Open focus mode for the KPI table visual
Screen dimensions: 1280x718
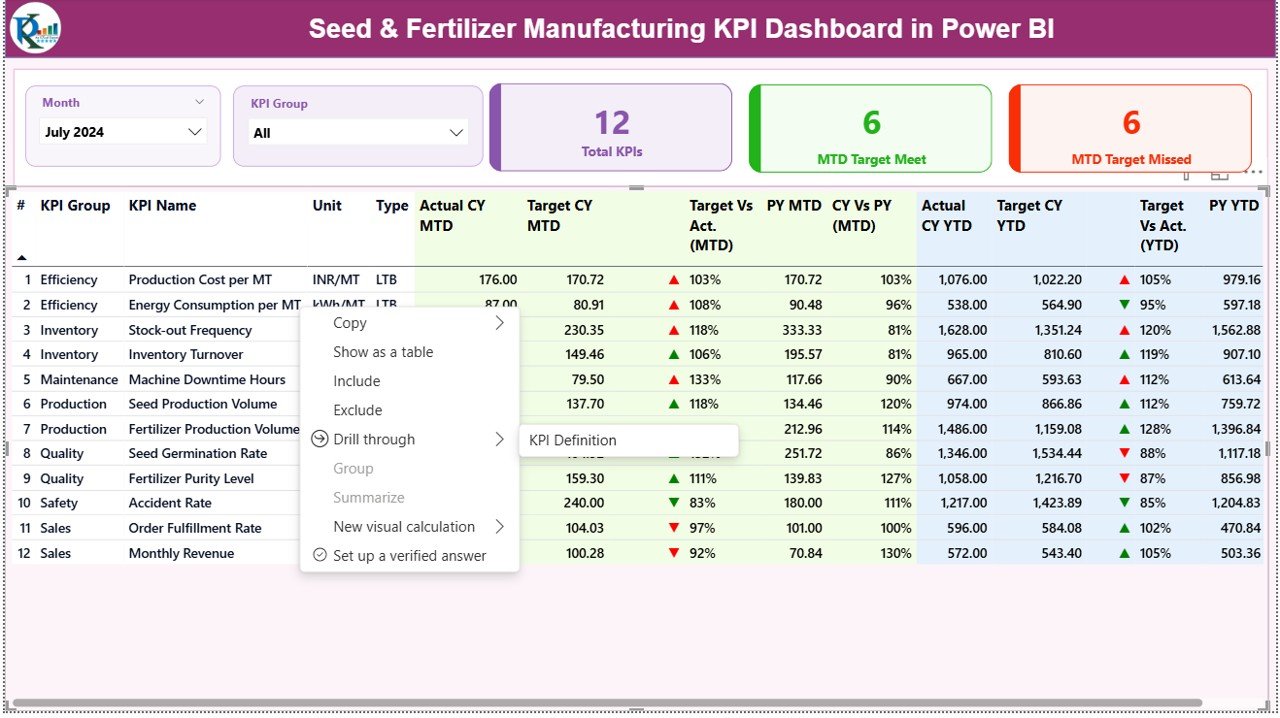tap(1219, 176)
